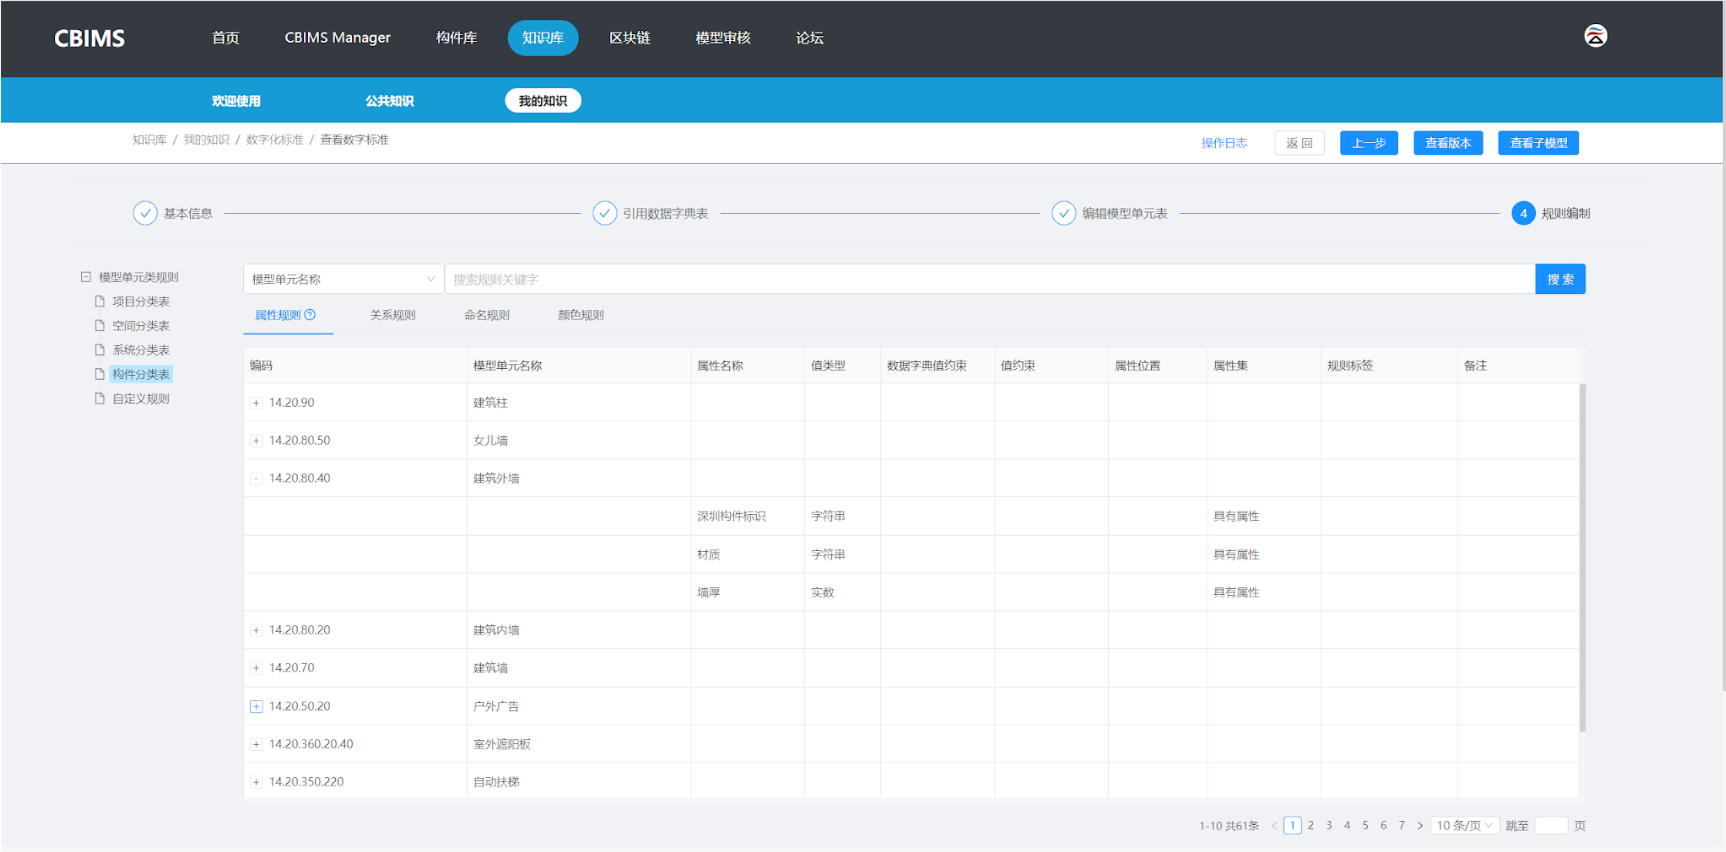Click the 上一步 button
The height and width of the screenshot is (852, 1726).
coord(1369,143)
